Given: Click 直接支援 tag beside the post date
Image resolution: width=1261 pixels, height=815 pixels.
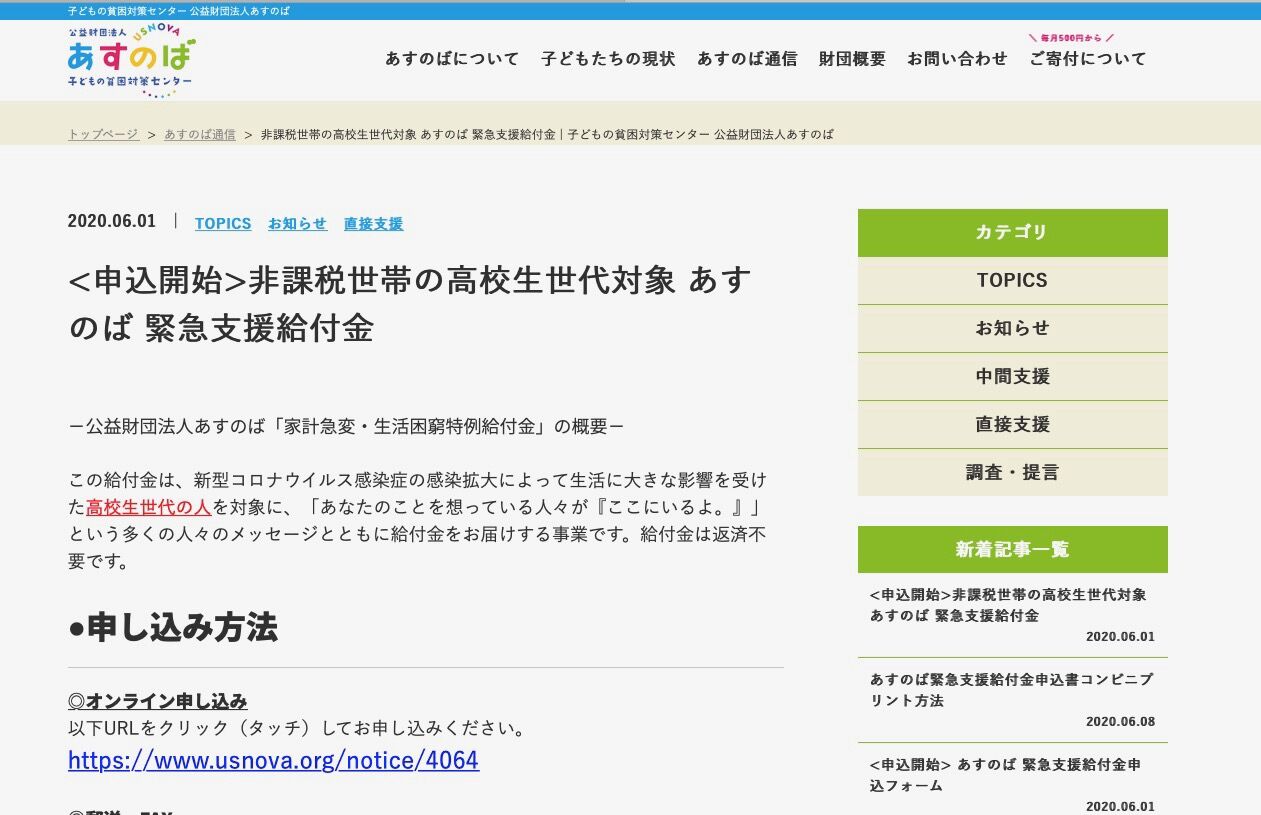Looking at the screenshot, I should pos(373,224).
